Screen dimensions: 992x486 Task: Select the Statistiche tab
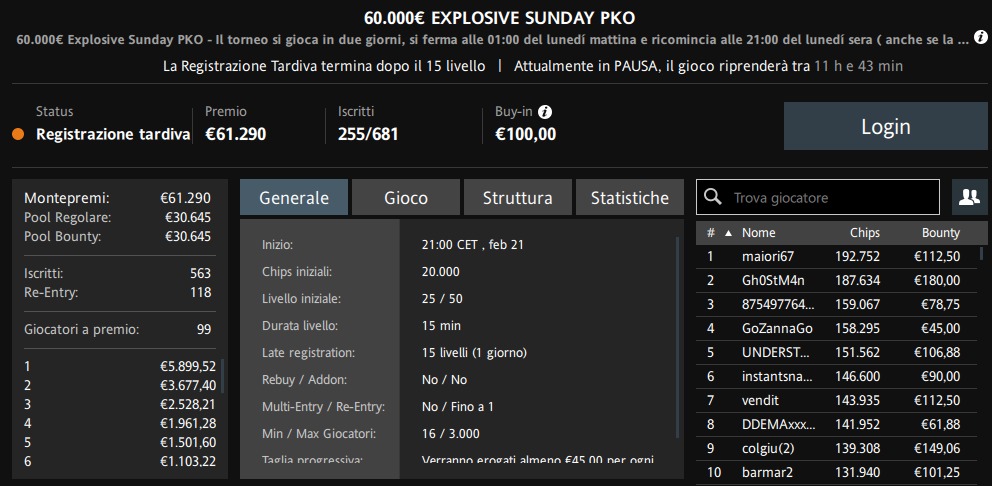pos(629,197)
